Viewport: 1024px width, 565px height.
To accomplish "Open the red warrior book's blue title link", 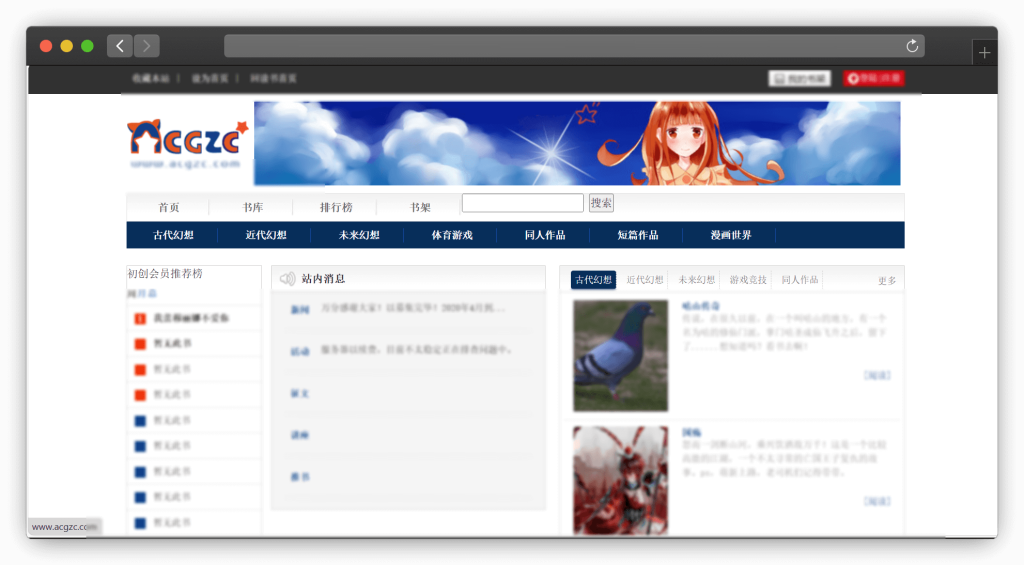I will click(x=692, y=432).
